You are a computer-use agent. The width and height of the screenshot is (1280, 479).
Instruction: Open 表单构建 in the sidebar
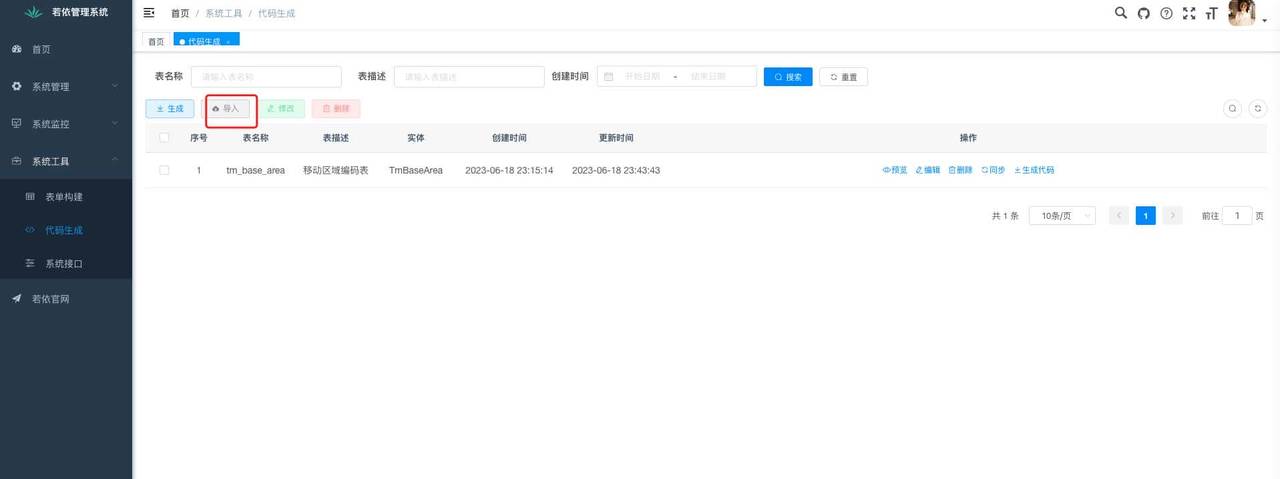pyautogui.click(x=66, y=196)
